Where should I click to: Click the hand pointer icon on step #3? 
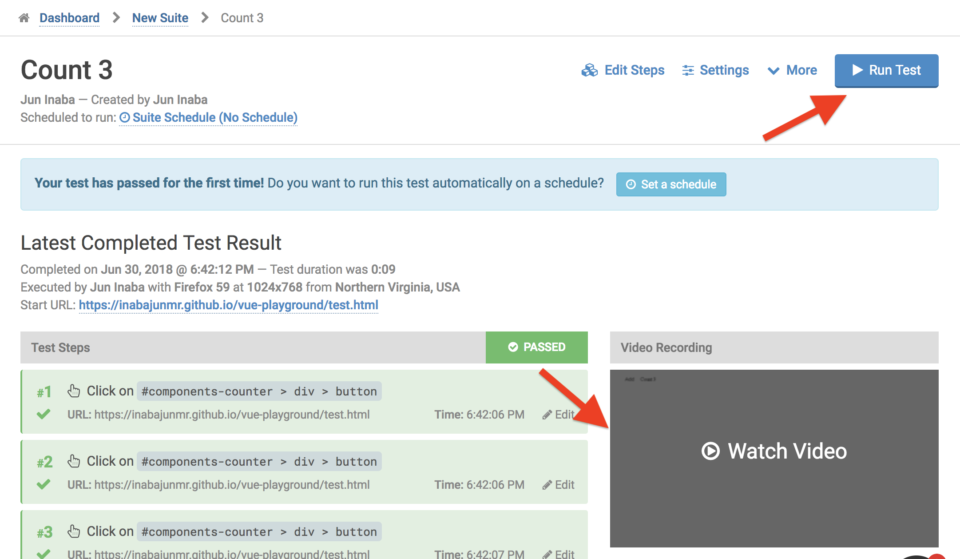click(x=74, y=531)
